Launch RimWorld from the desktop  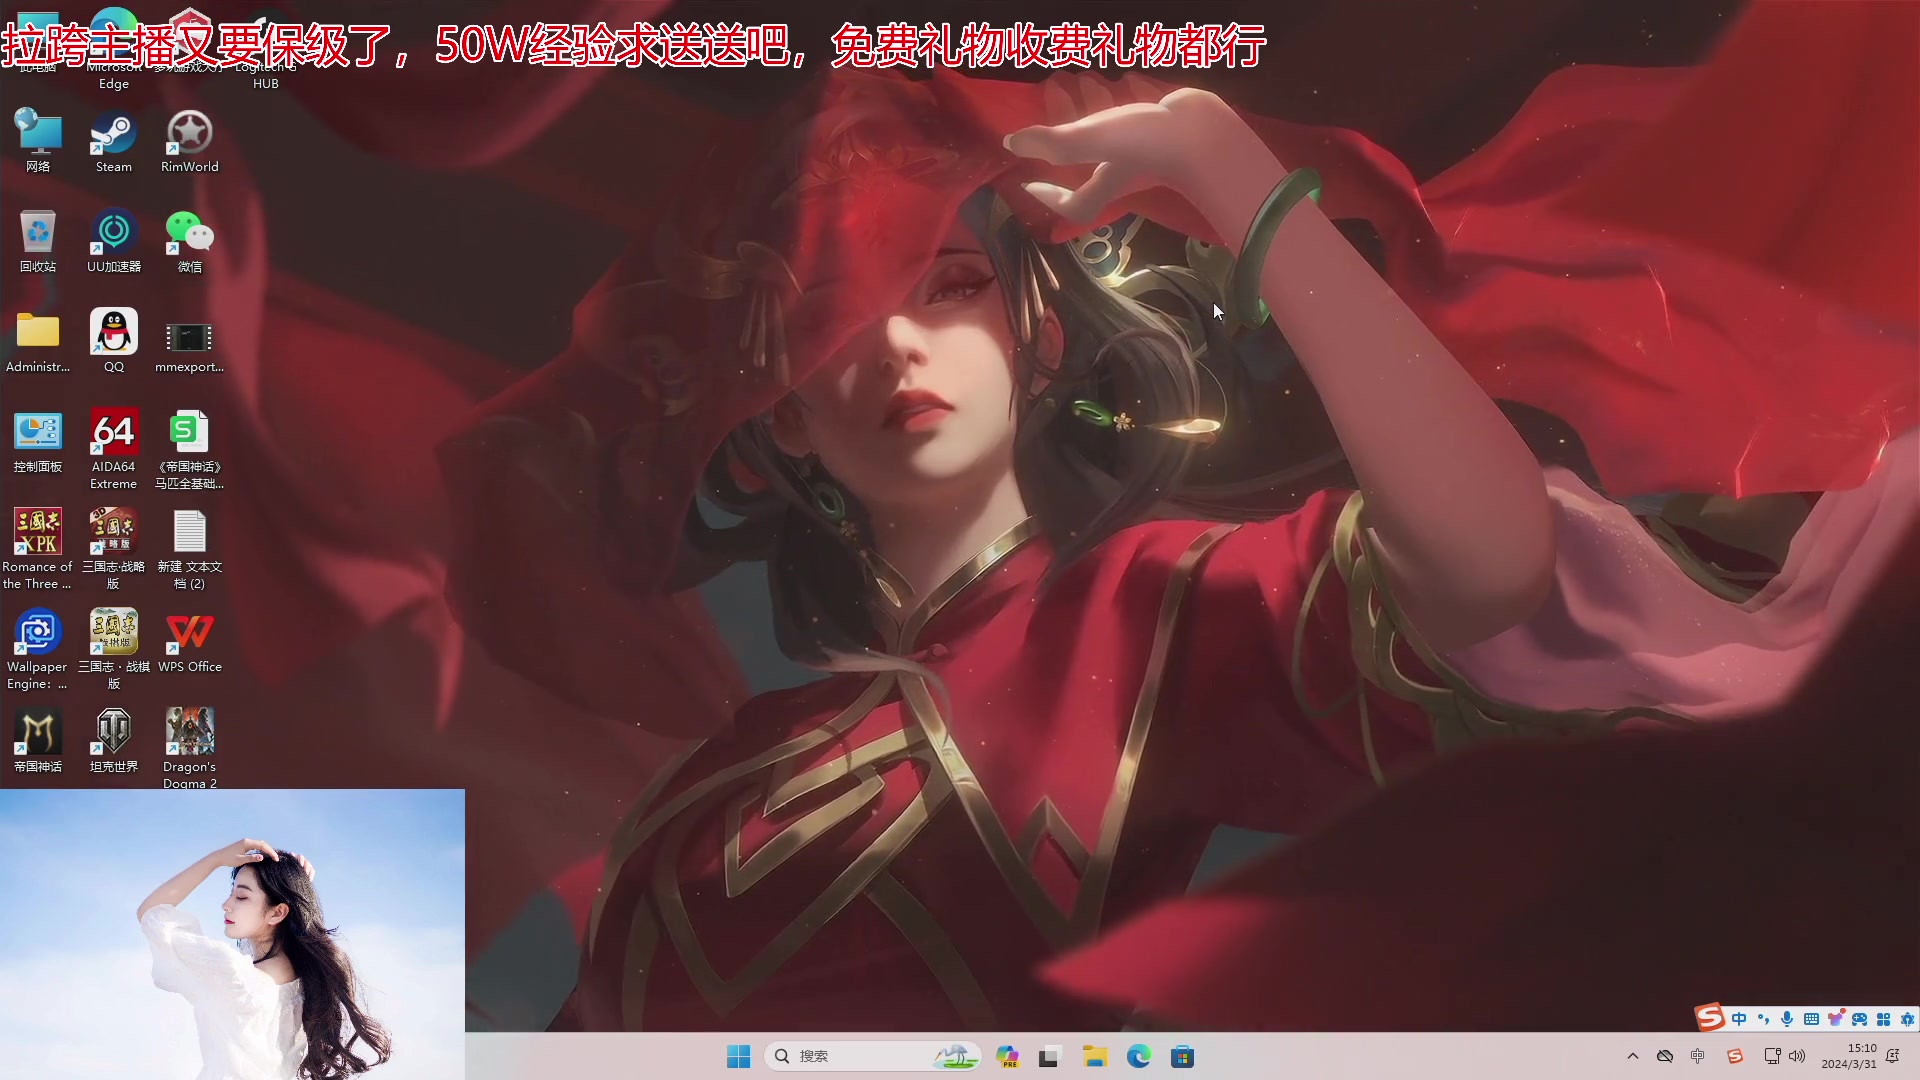[189, 142]
